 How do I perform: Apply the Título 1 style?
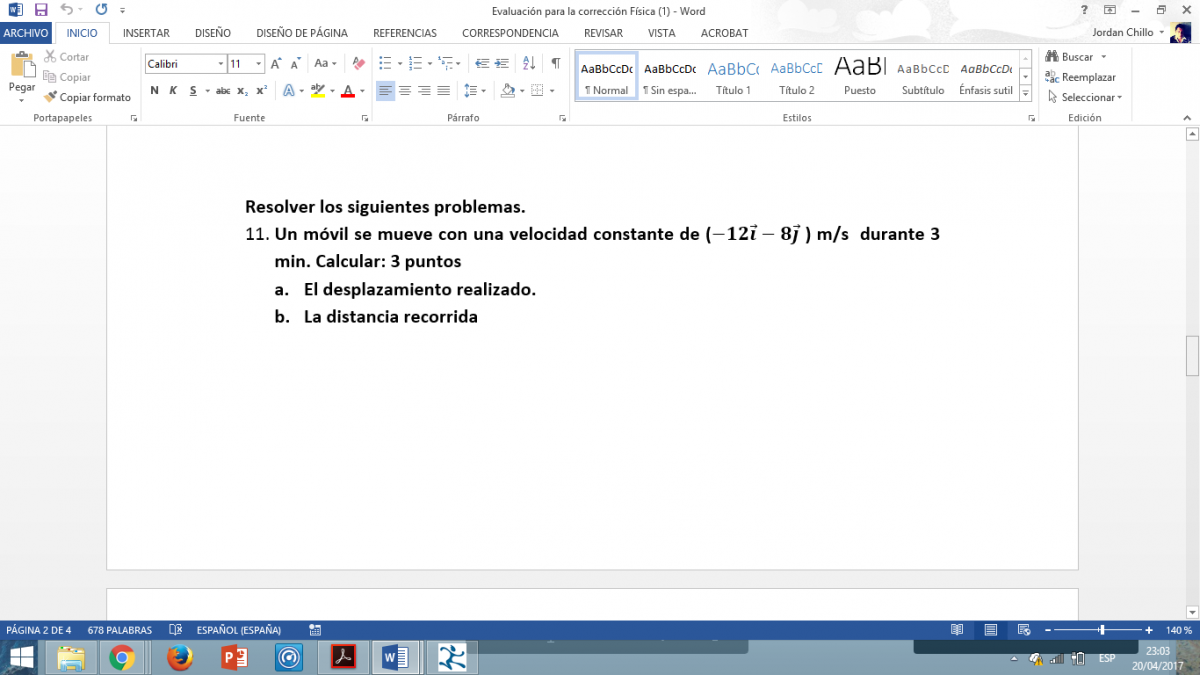coord(733,77)
